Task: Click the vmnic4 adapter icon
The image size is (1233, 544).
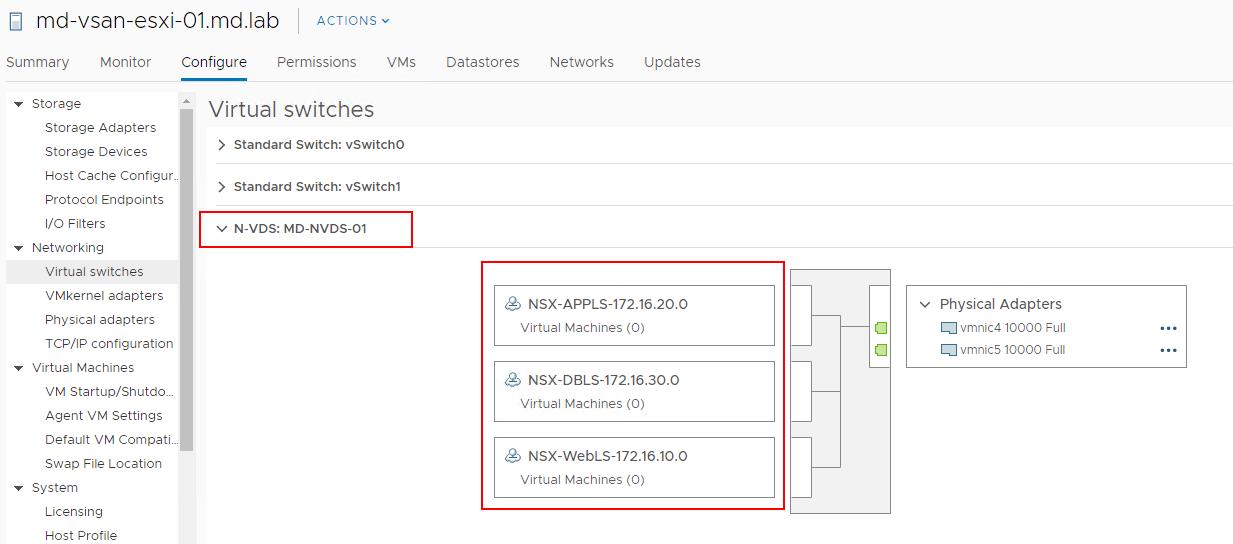Action: pos(949,328)
